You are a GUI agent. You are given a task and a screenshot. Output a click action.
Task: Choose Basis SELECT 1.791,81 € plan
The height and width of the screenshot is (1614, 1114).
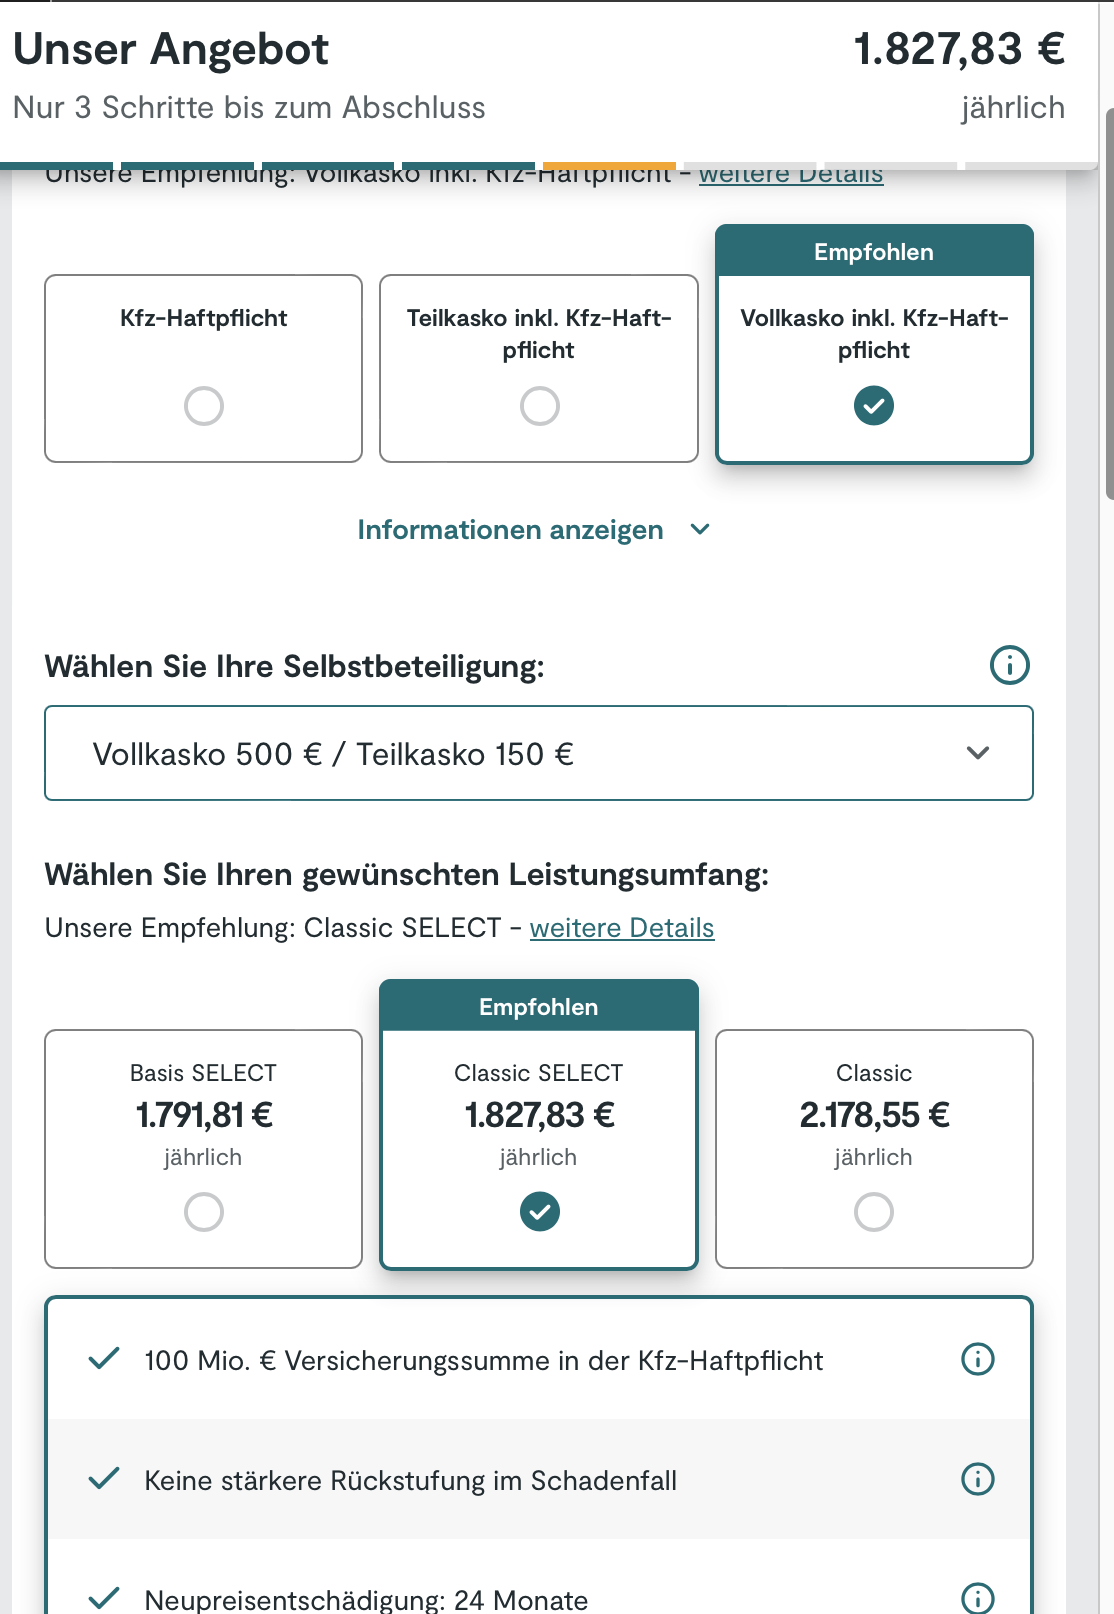[203, 1212]
